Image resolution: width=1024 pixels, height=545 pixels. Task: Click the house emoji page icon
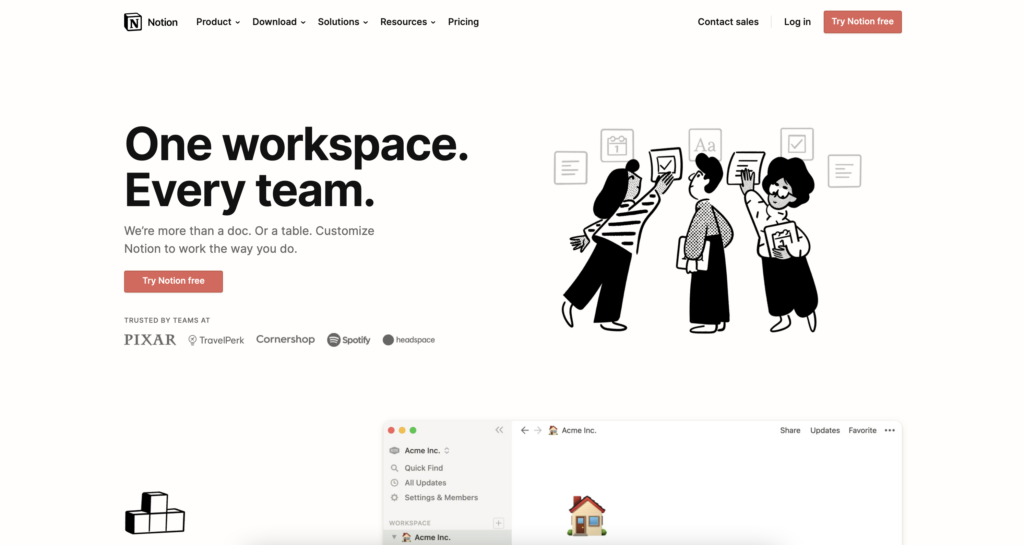[586, 515]
